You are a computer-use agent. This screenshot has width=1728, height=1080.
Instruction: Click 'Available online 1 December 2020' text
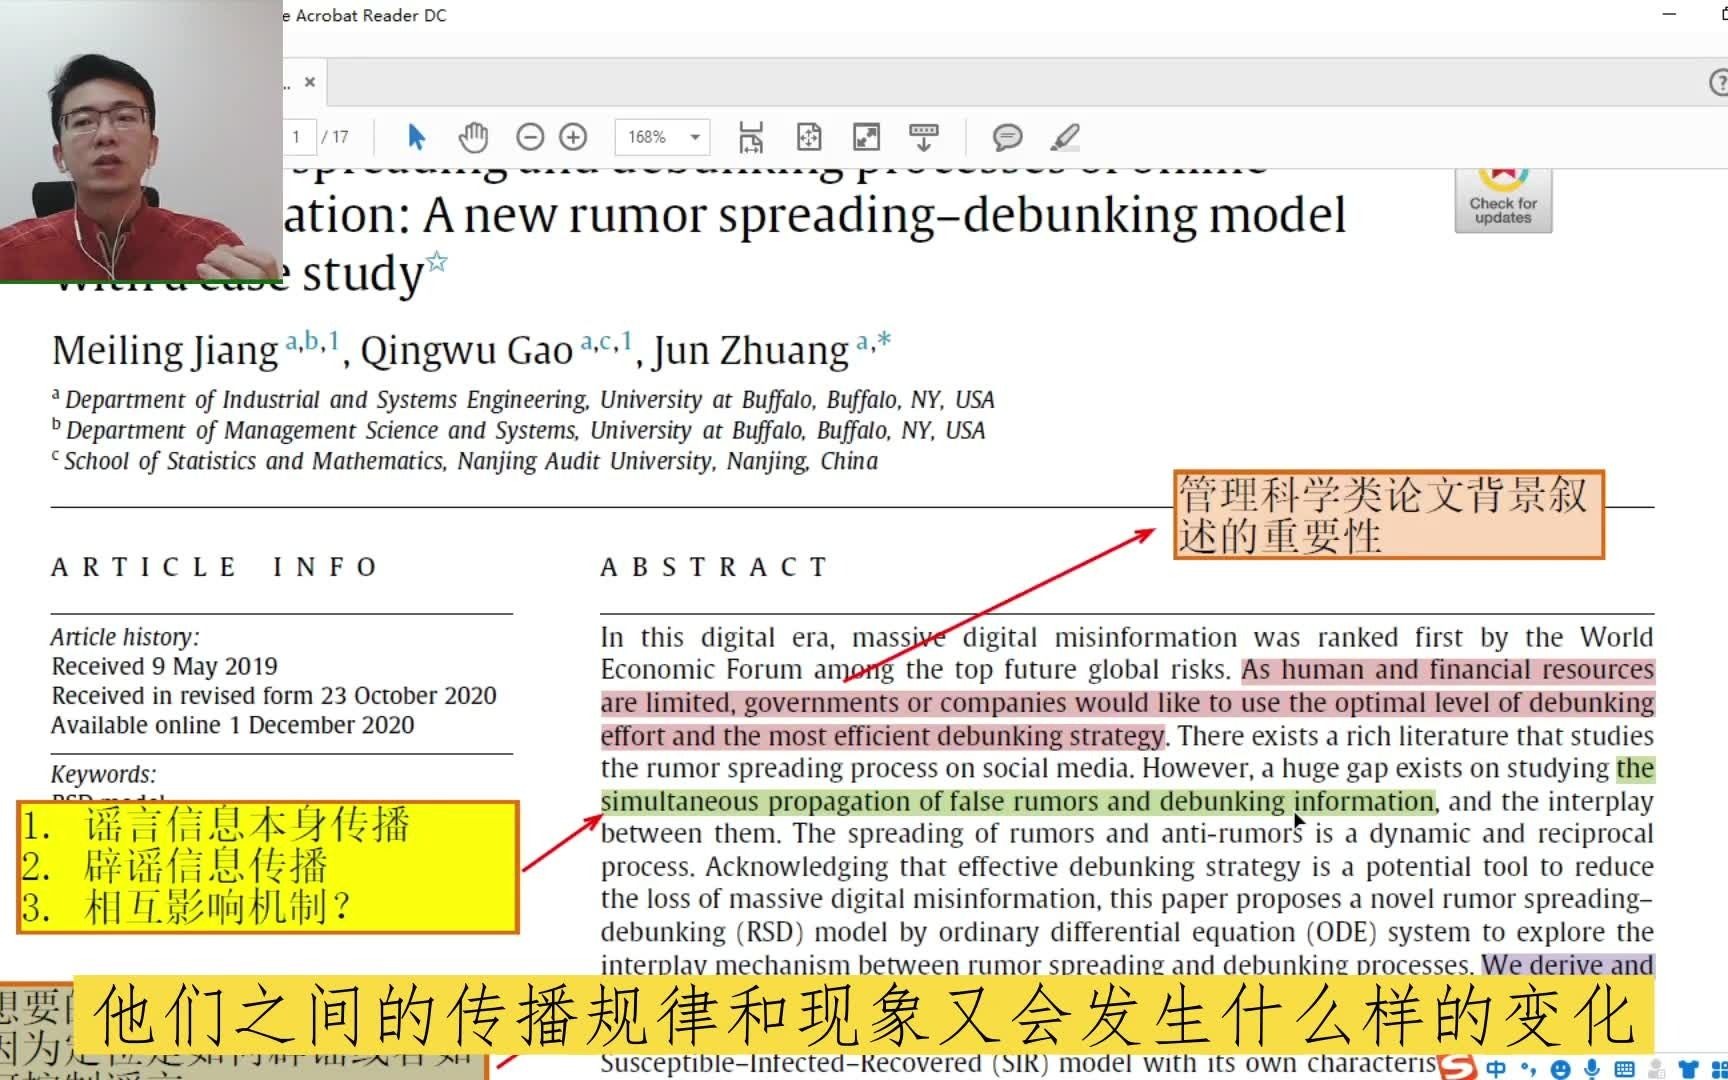pyautogui.click(x=233, y=725)
